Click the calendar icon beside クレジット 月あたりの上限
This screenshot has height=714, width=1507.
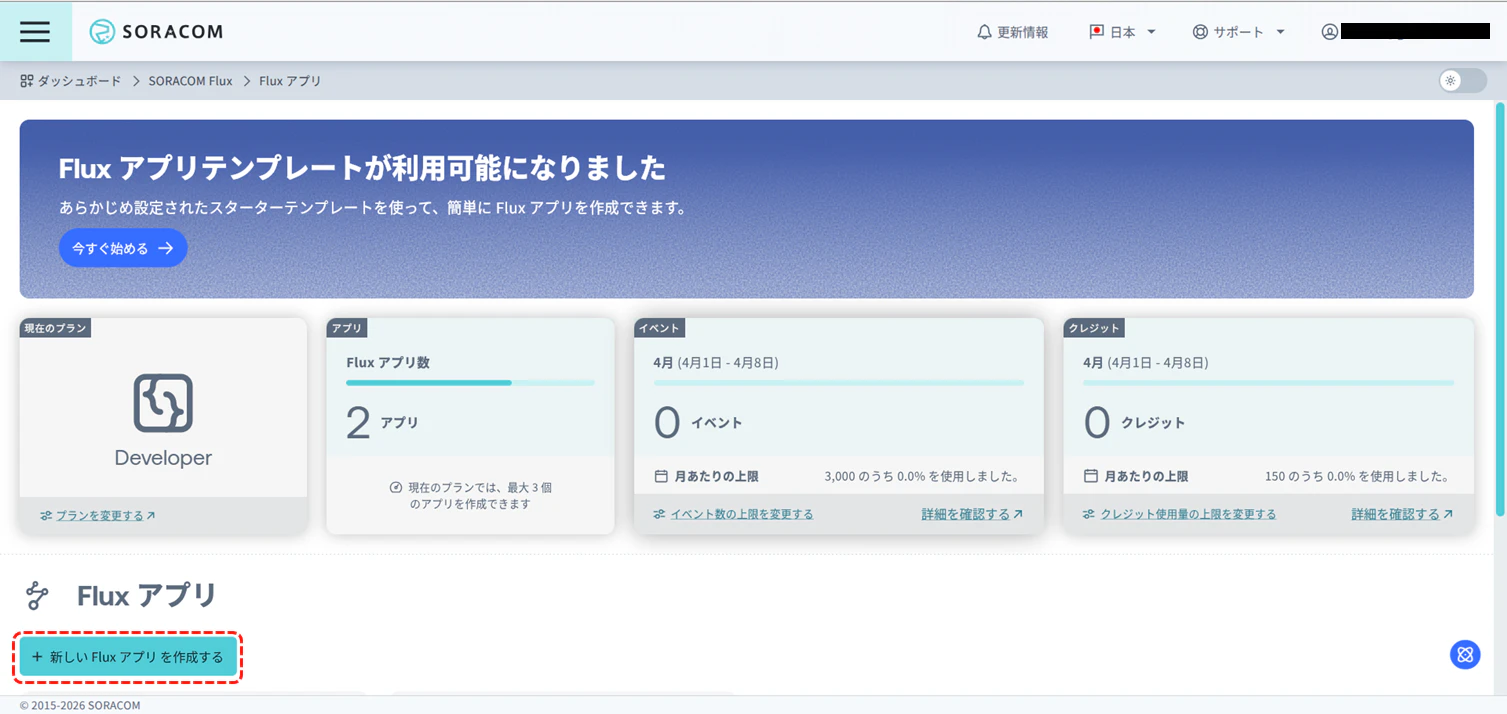[x=1091, y=476]
